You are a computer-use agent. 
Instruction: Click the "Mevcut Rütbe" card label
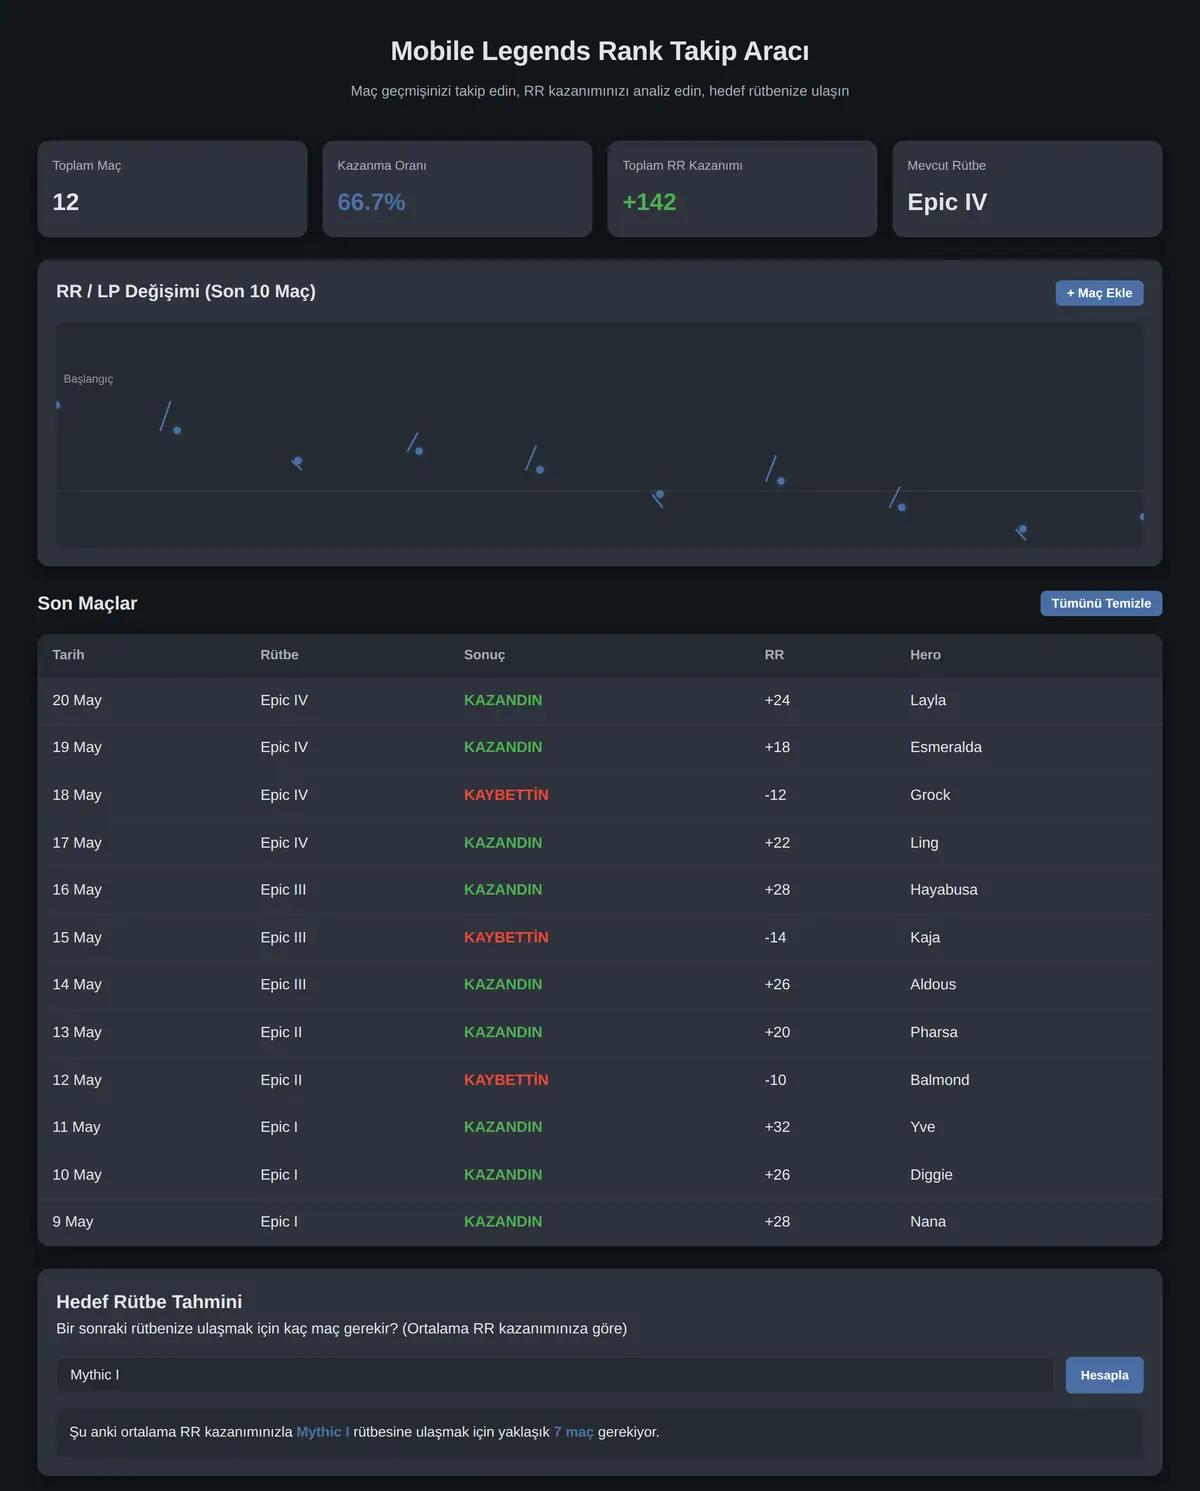(946, 166)
